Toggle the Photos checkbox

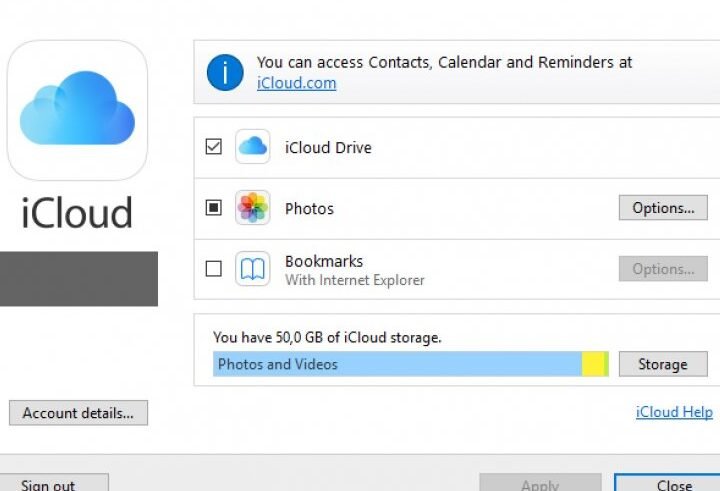[214, 208]
